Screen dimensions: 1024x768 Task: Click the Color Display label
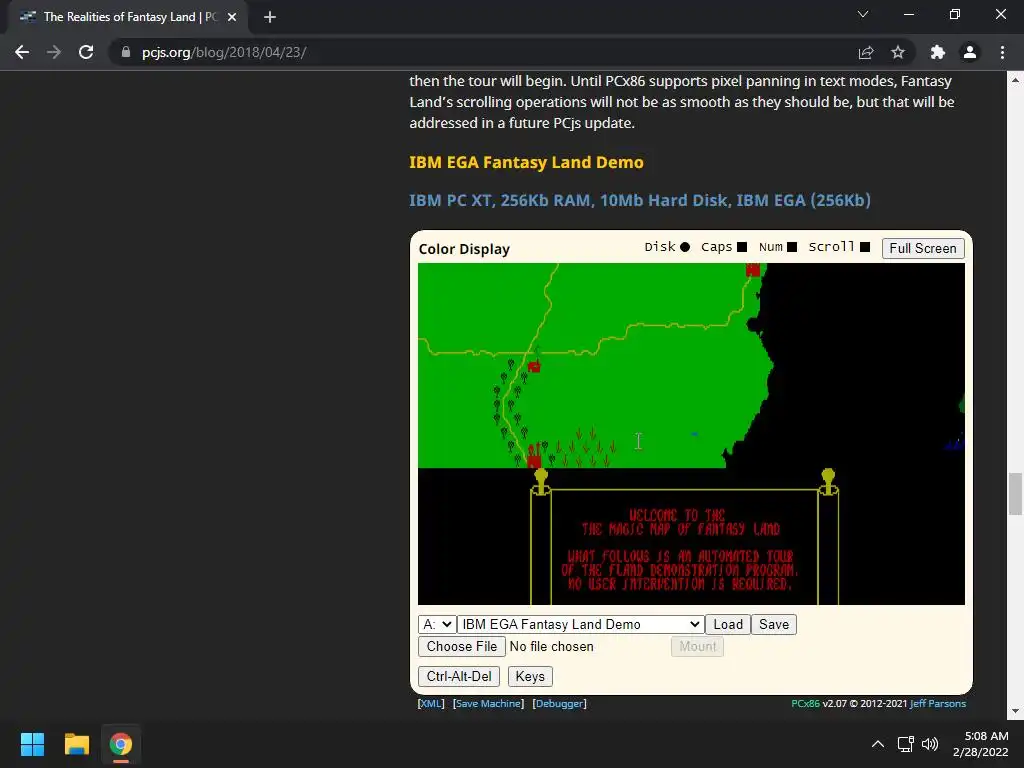pos(464,249)
